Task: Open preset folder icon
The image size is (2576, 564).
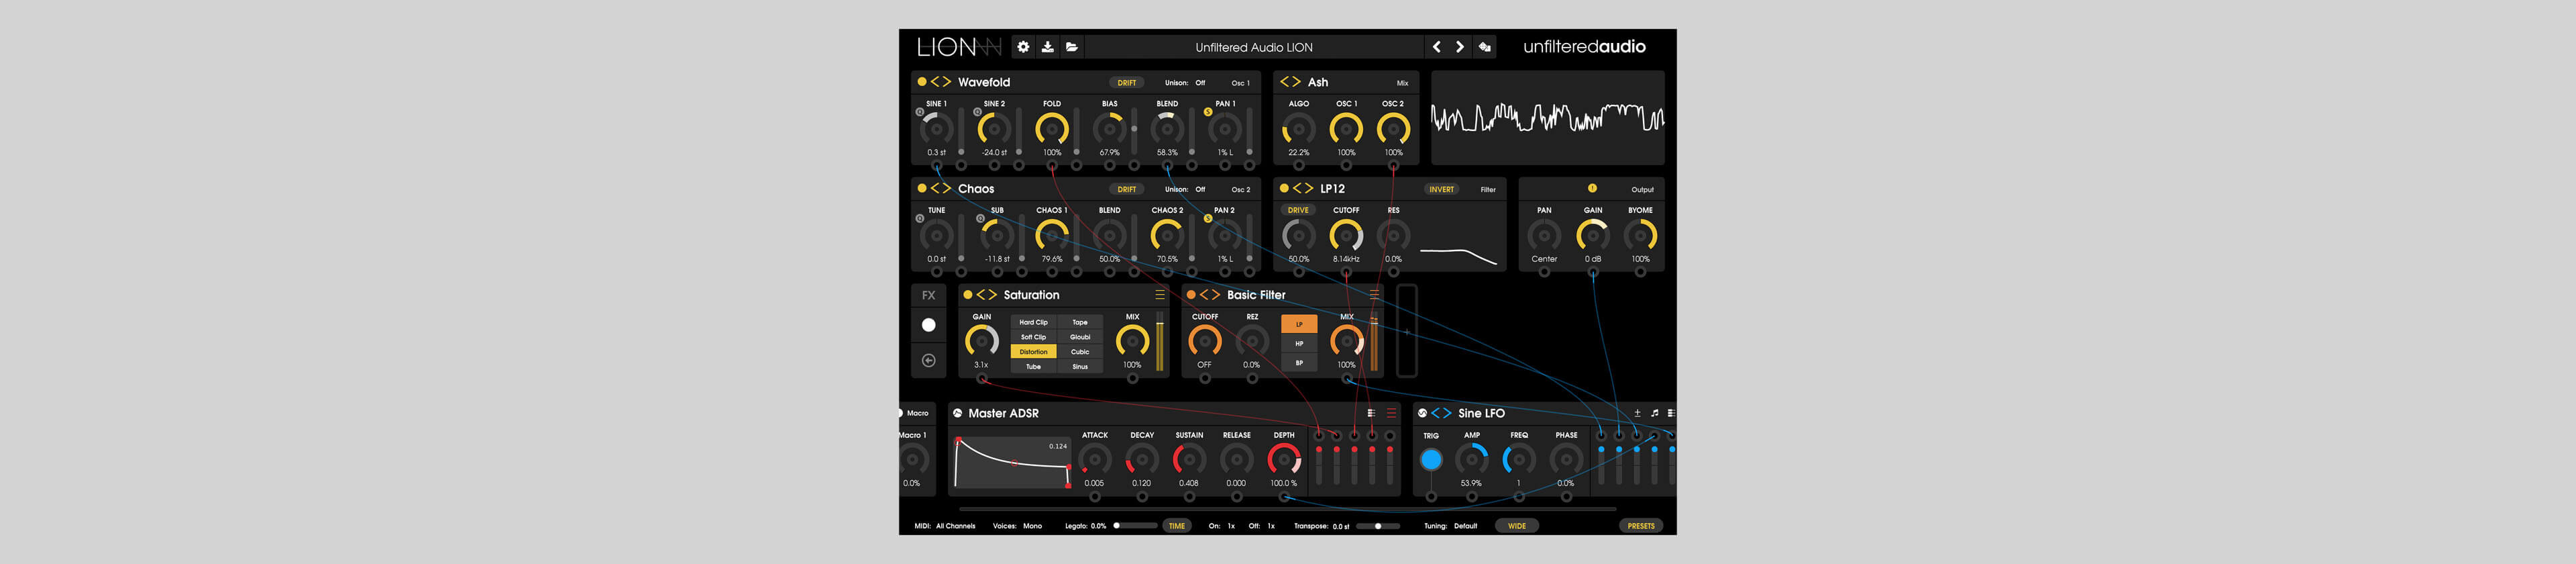Action: 1071,47
